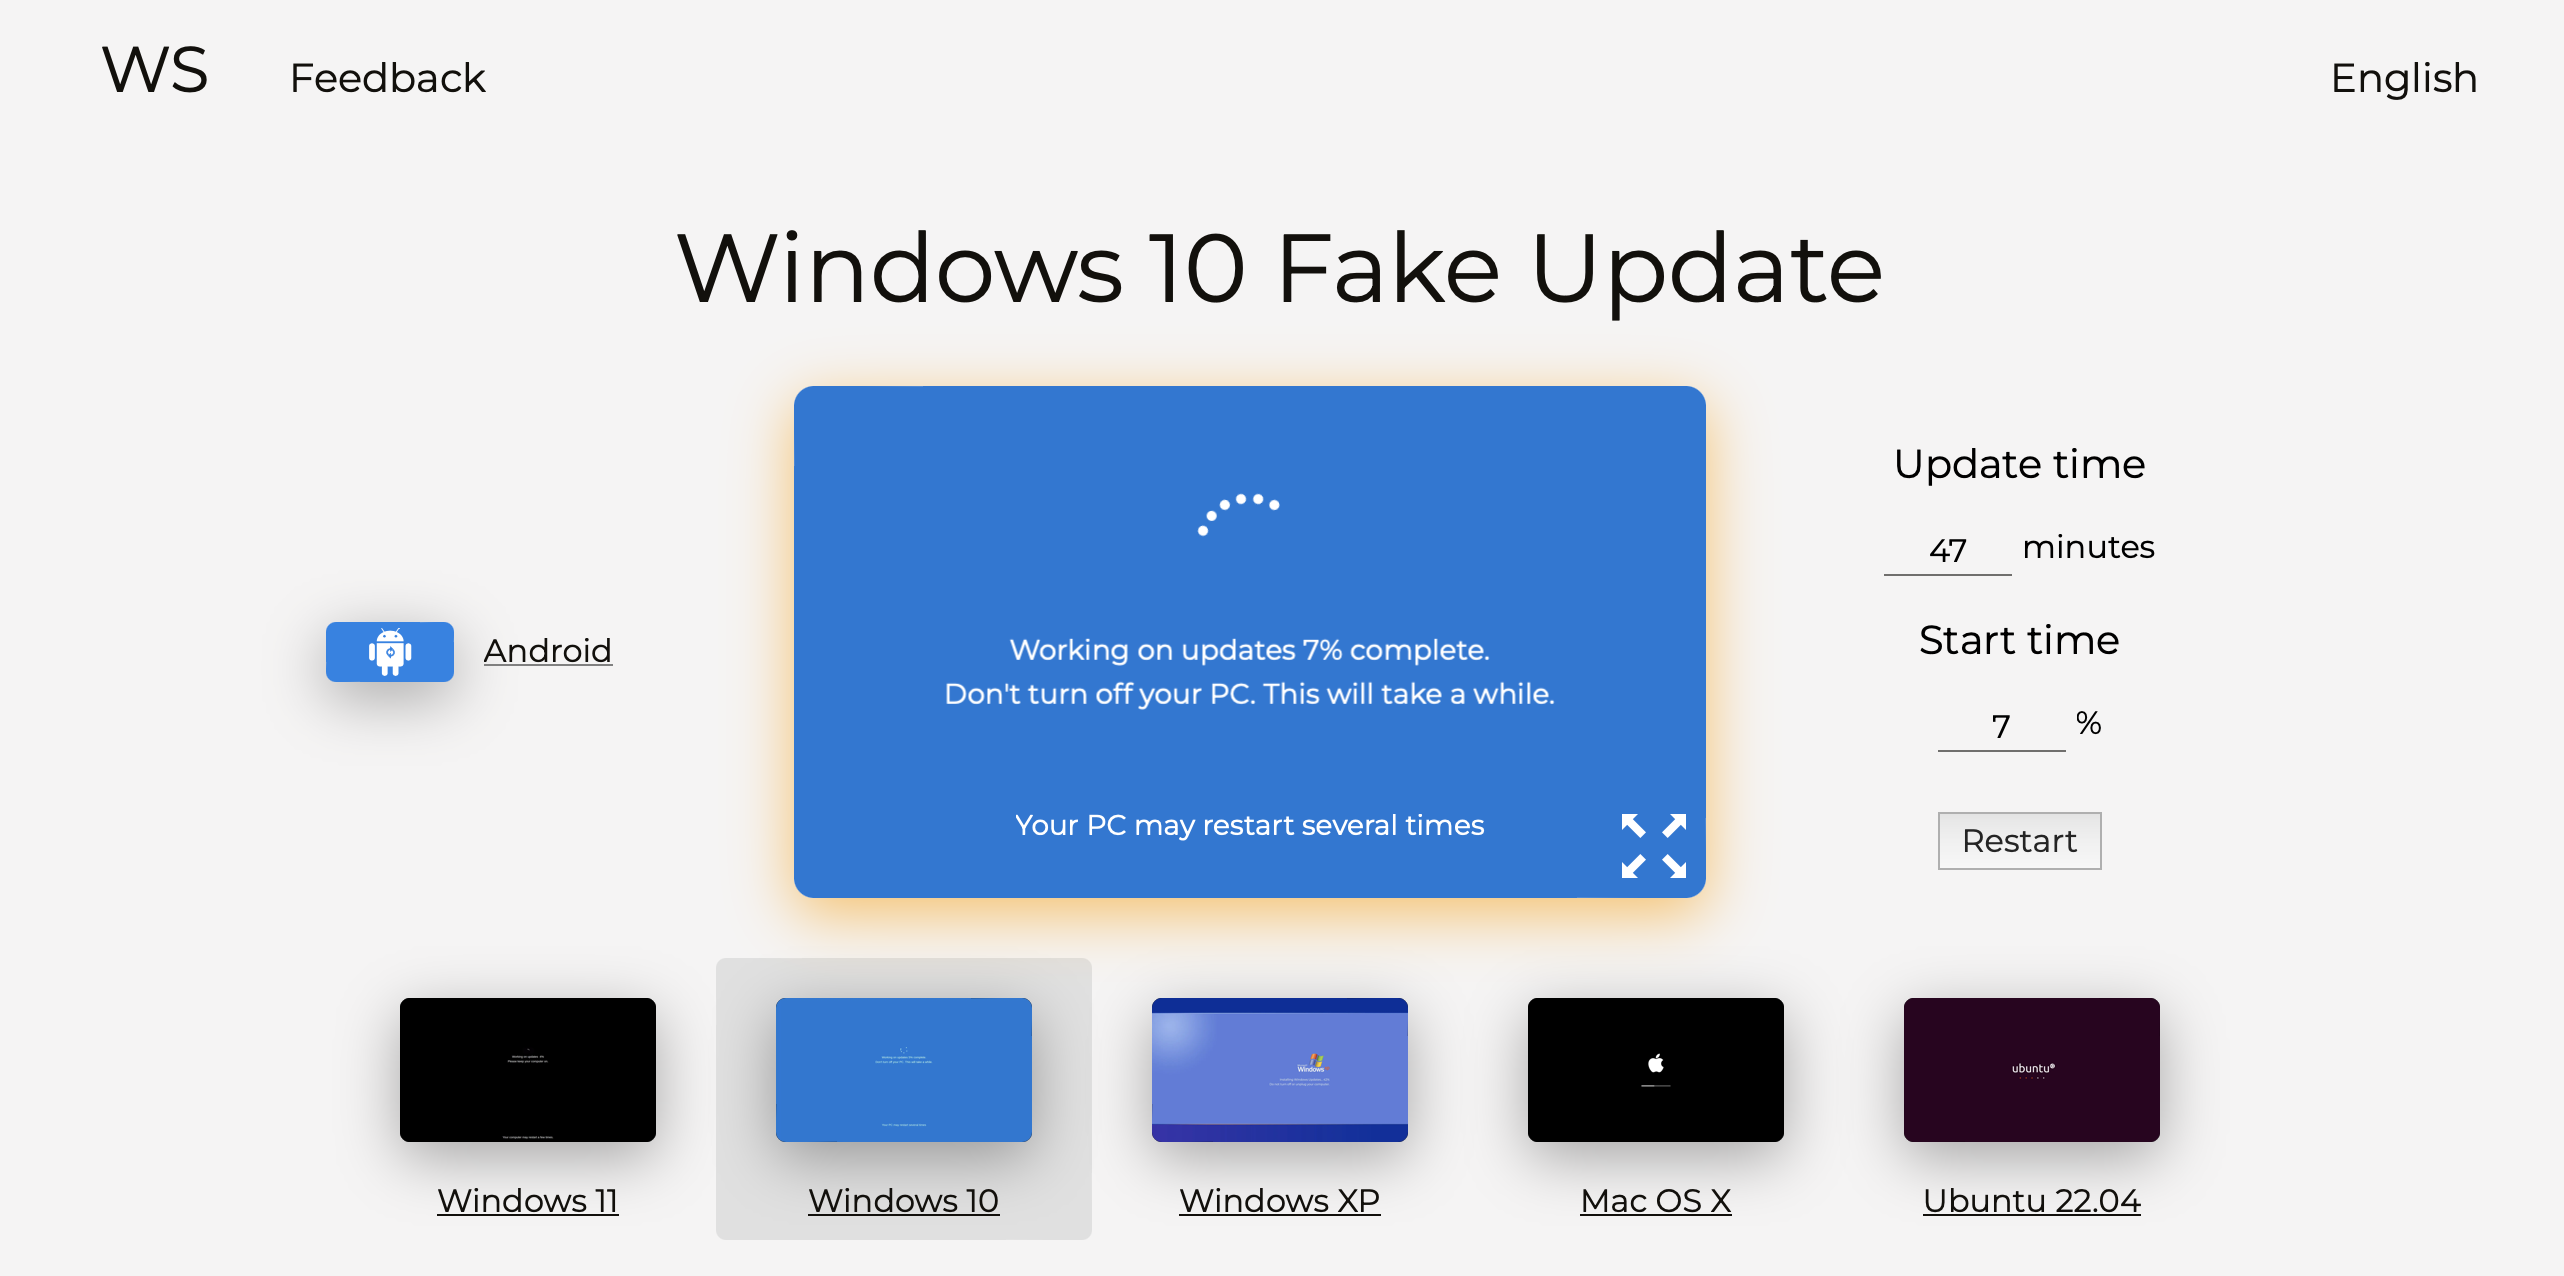Viewport: 2564px width, 1276px height.
Task: Click the Windows XP text link
Action: 1279,1200
